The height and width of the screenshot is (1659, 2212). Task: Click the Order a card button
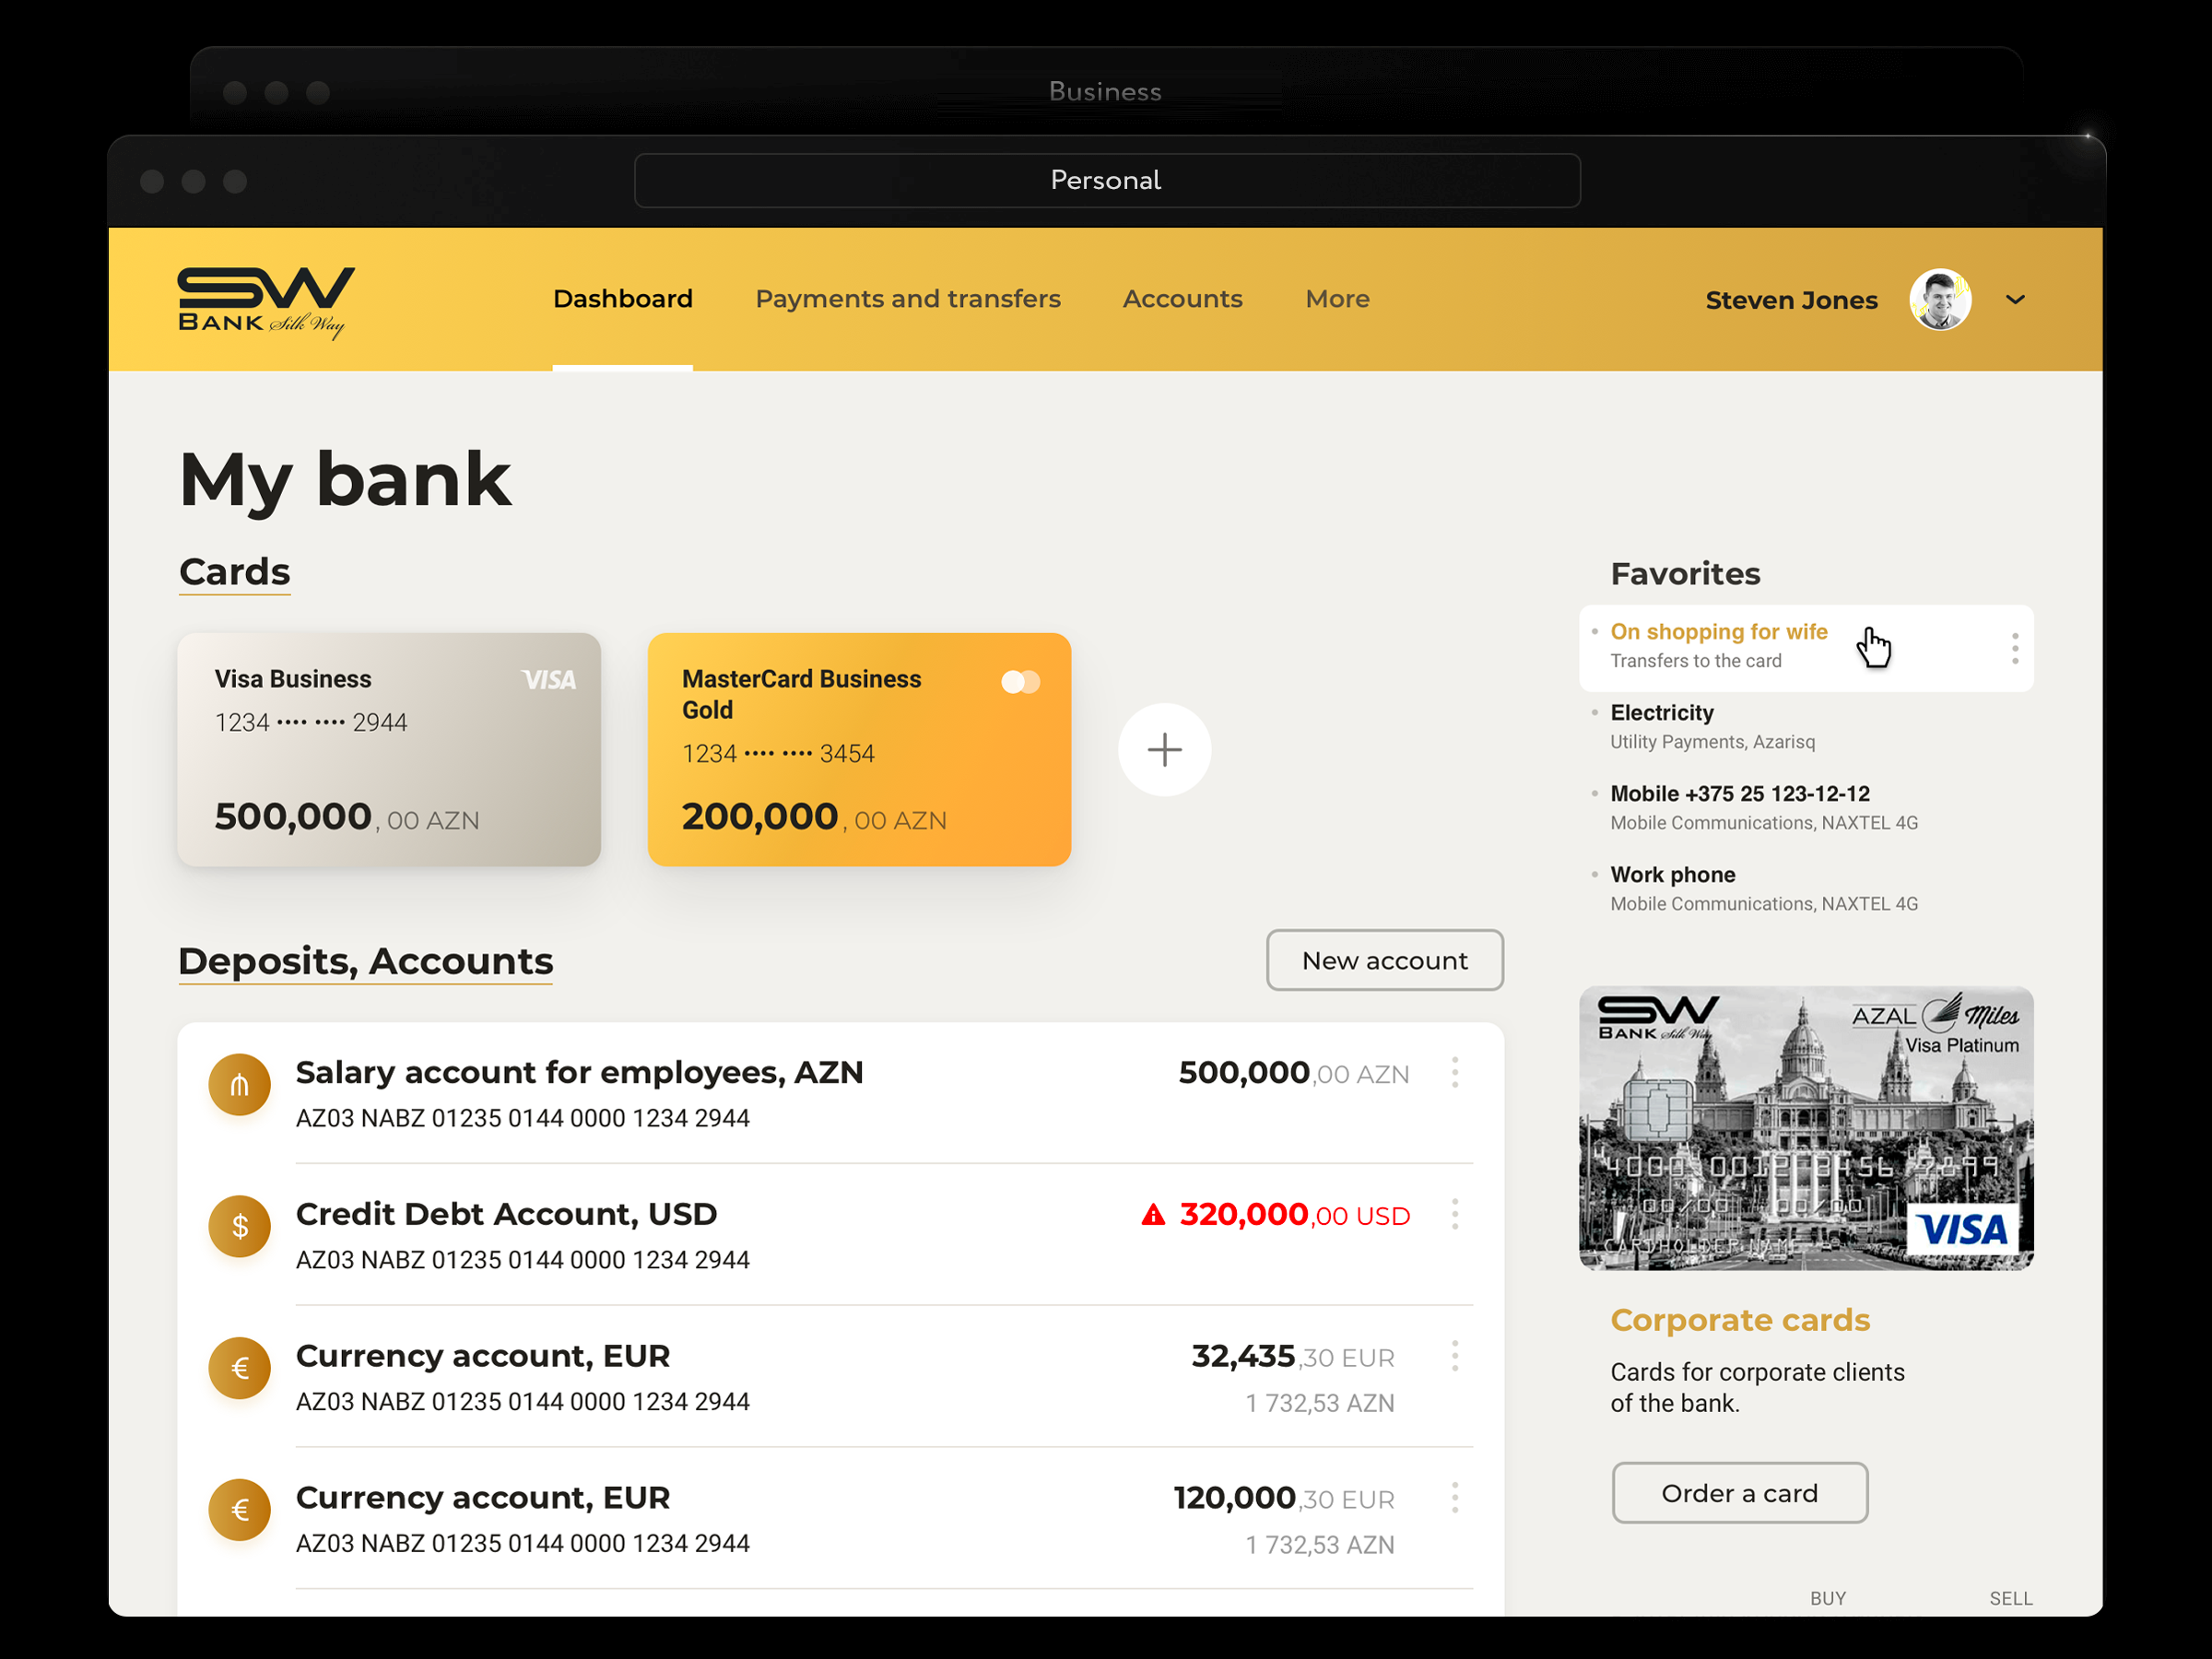1740,1493
